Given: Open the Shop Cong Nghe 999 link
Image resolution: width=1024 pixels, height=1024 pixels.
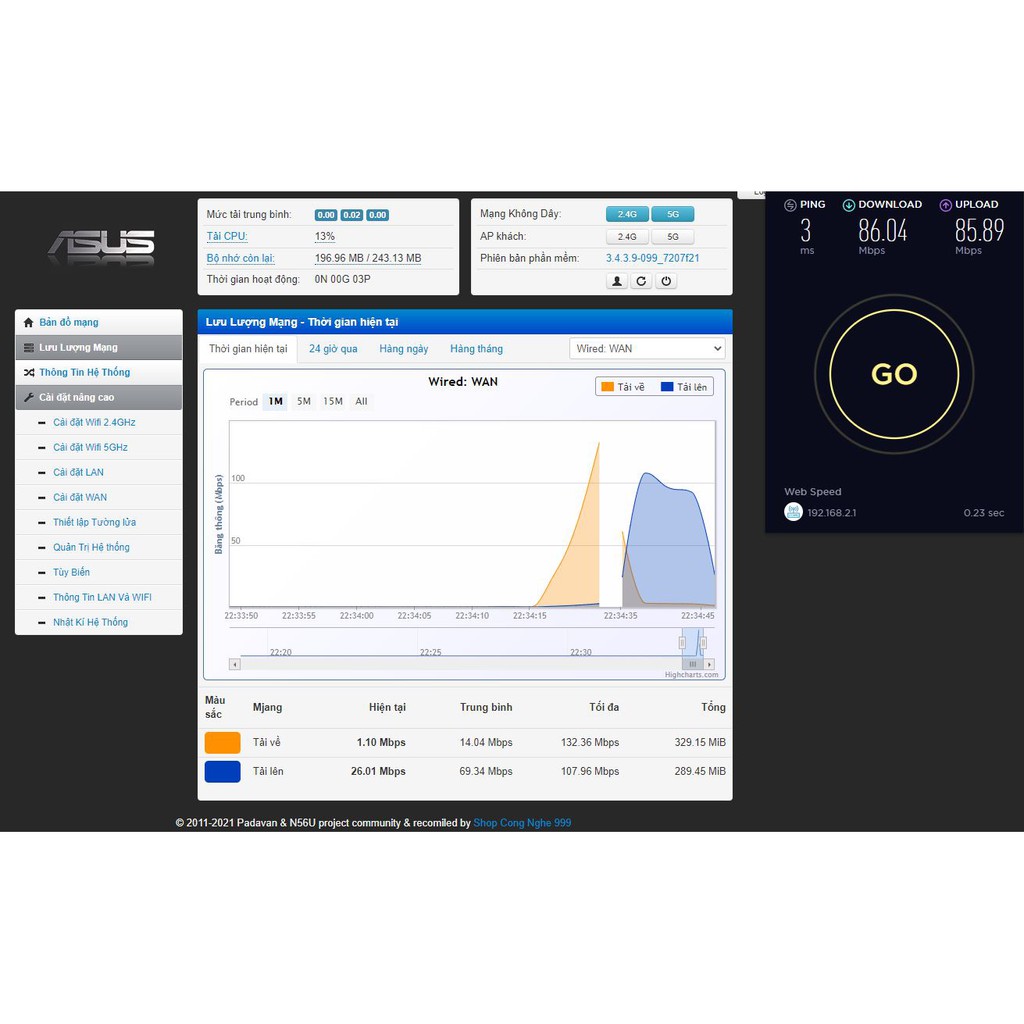Looking at the screenshot, I should (522, 823).
